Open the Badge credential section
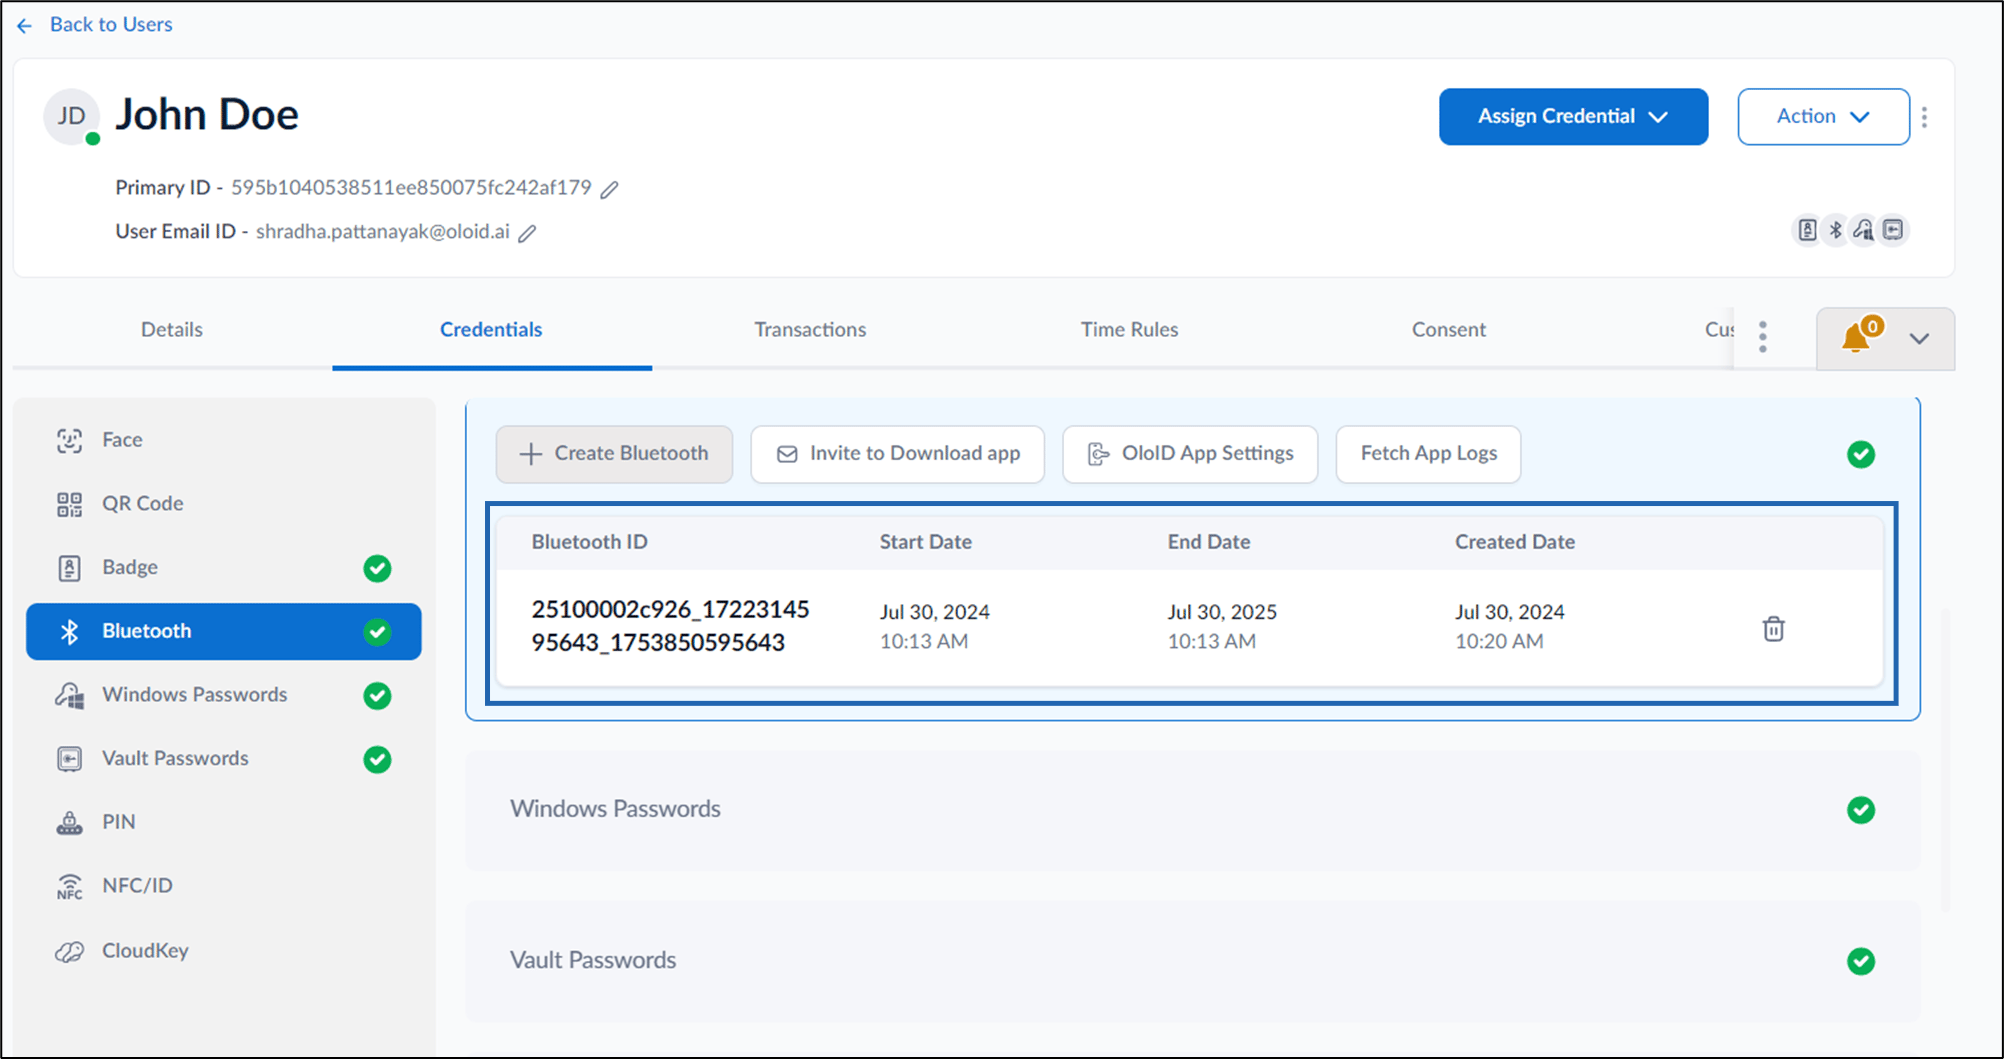Viewport: 2004px width, 1059px height. [224, 568]
